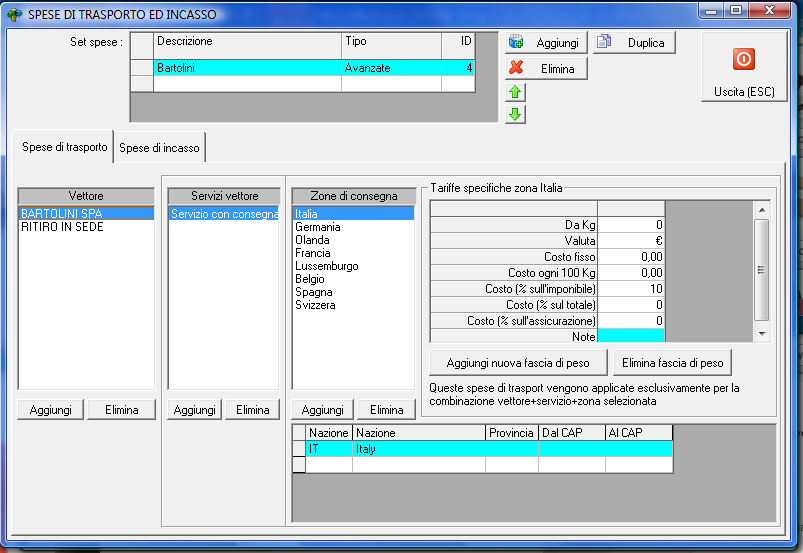Click the red Uscita (ESC) exit button
The width and height of the screenshot is (803, 553).
(x=743, y=68)
